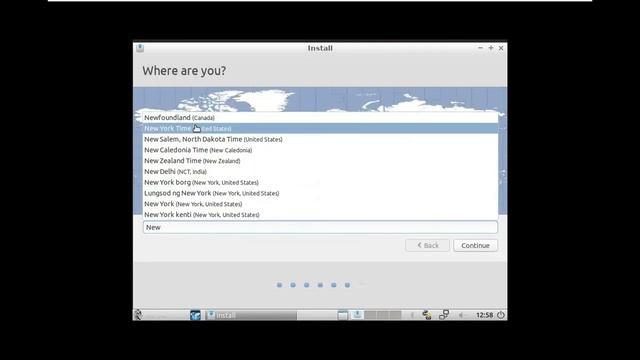This screenshot has width=640, height=360.
Task: Select New Caledonia Time suggestion
Action: click(320, 150)
